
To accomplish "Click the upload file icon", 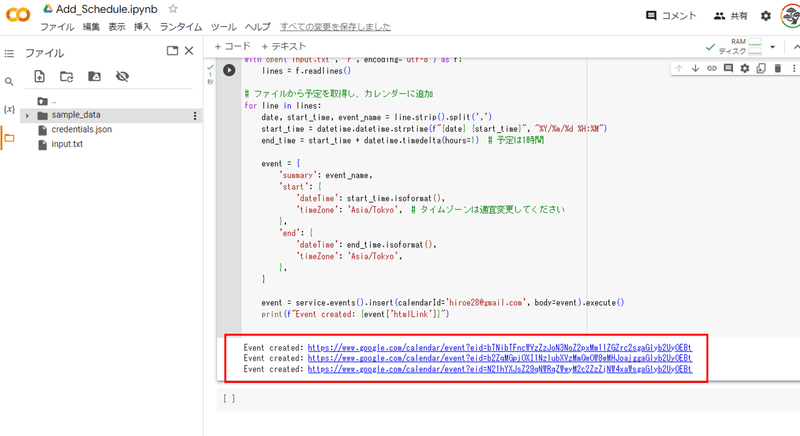I will tap(39, 76).
